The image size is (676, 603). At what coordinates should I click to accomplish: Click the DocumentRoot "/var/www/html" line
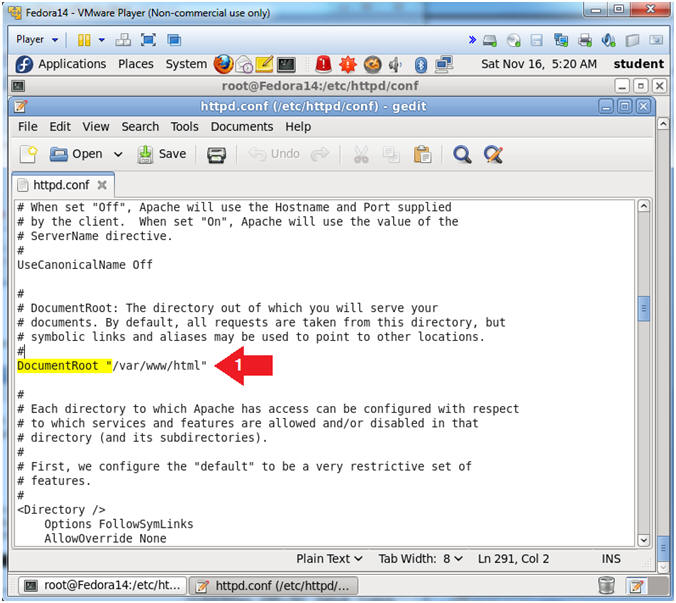[x=112, y=366]
